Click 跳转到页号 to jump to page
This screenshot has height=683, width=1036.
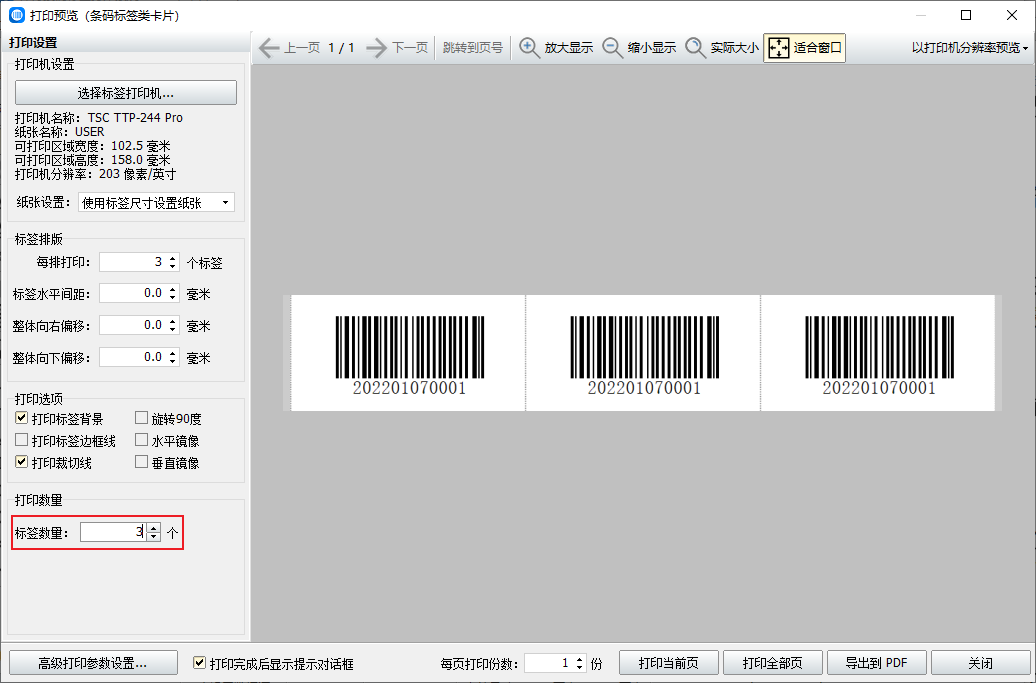coord(472,48)
